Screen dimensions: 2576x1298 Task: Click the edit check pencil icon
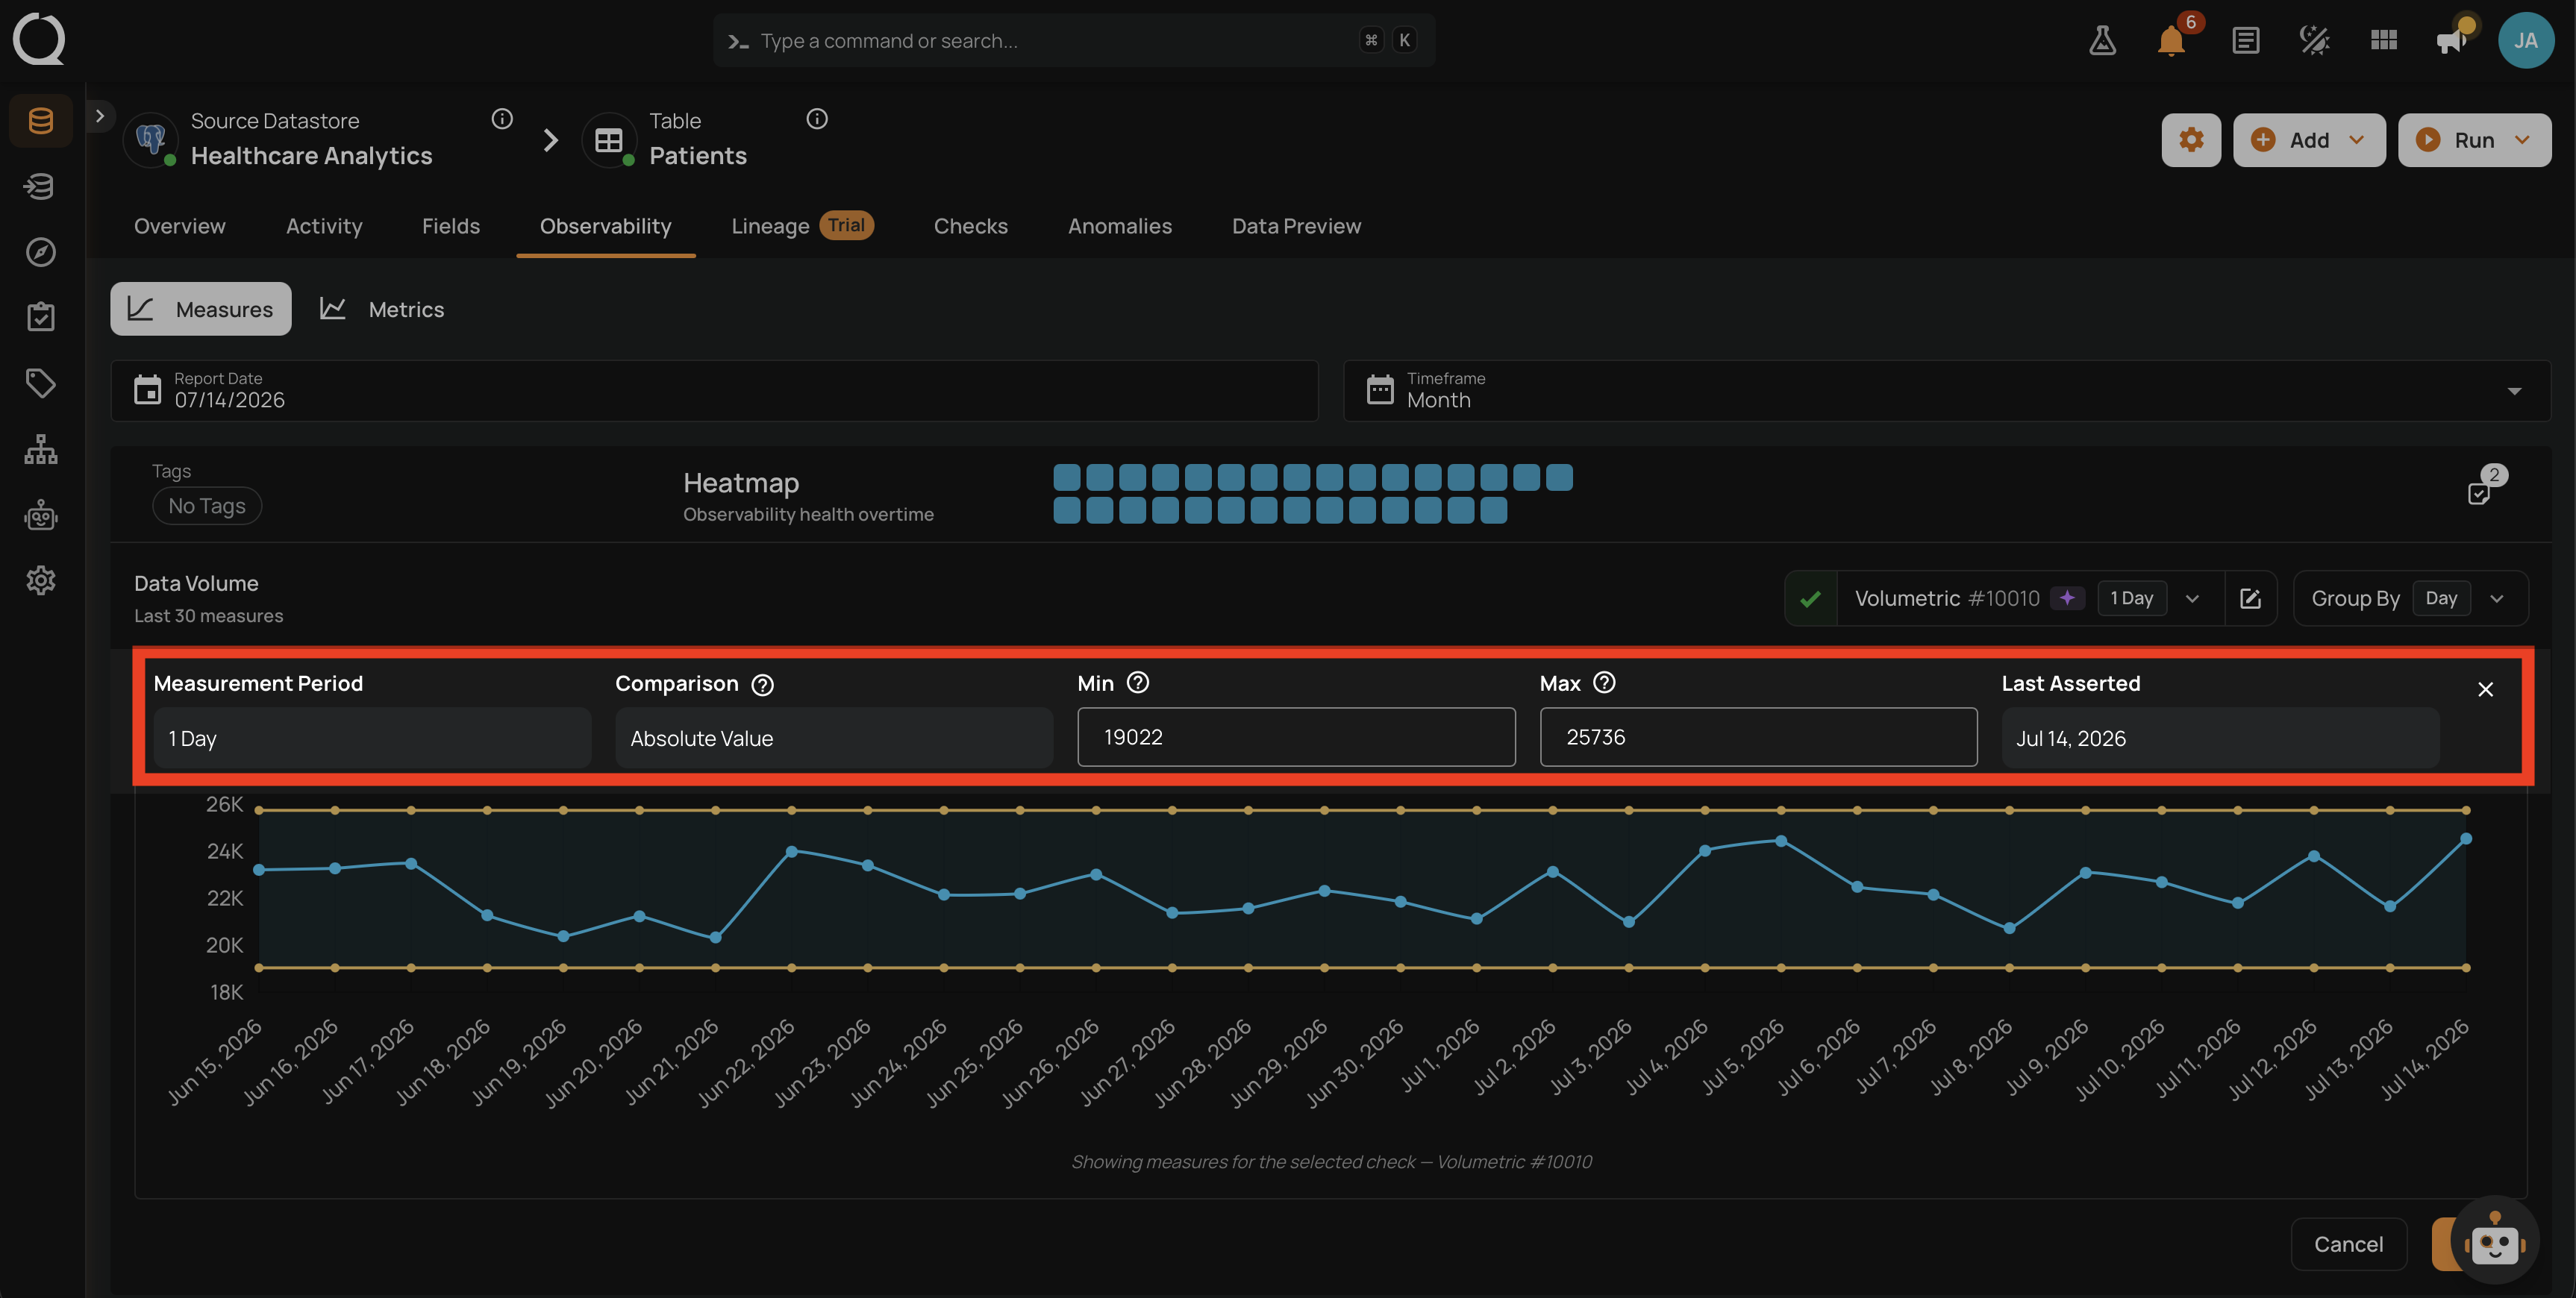tap(2250, 598)
